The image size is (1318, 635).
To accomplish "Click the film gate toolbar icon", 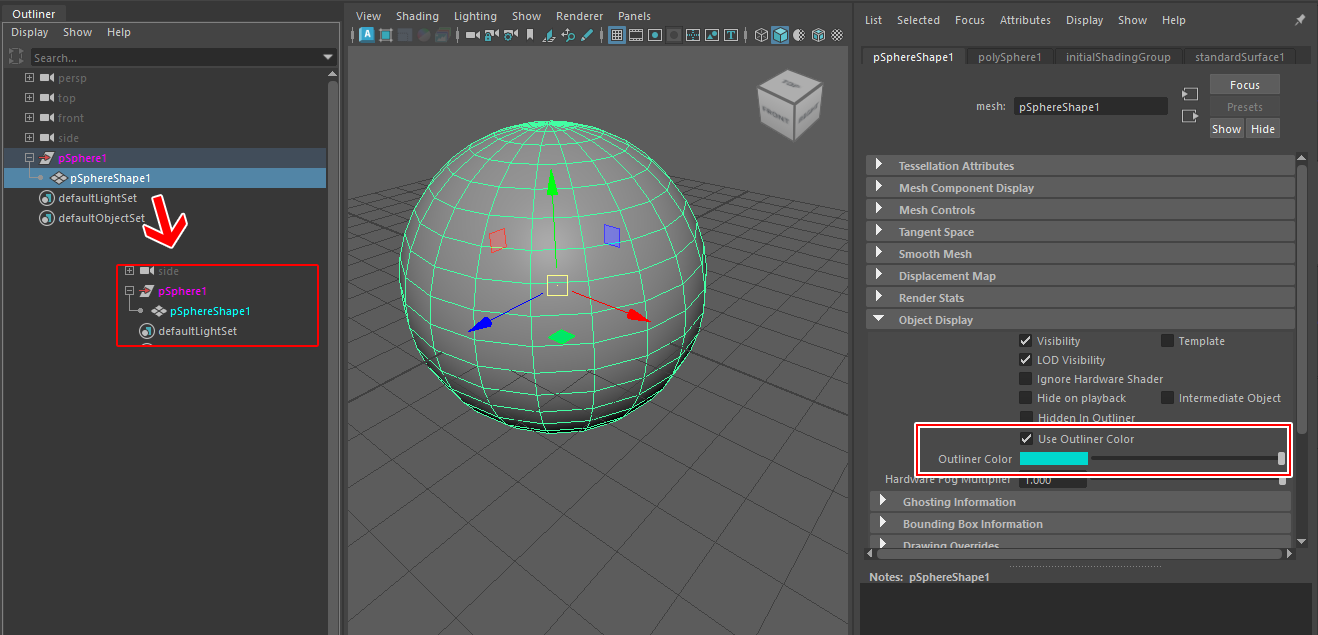I will pos(636,35).
